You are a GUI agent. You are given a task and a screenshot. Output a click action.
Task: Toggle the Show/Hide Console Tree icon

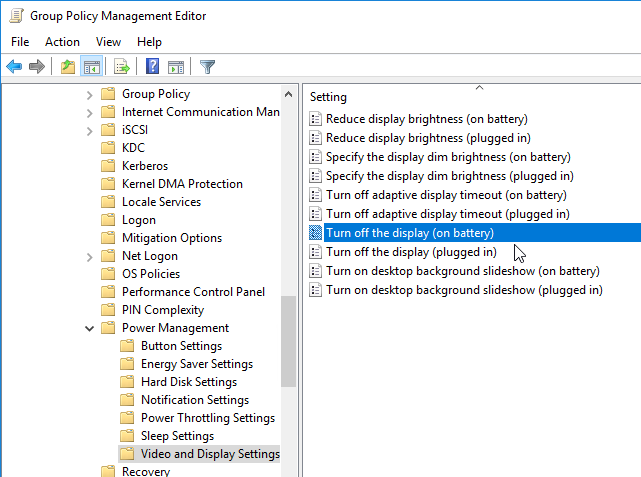point(92,66)
